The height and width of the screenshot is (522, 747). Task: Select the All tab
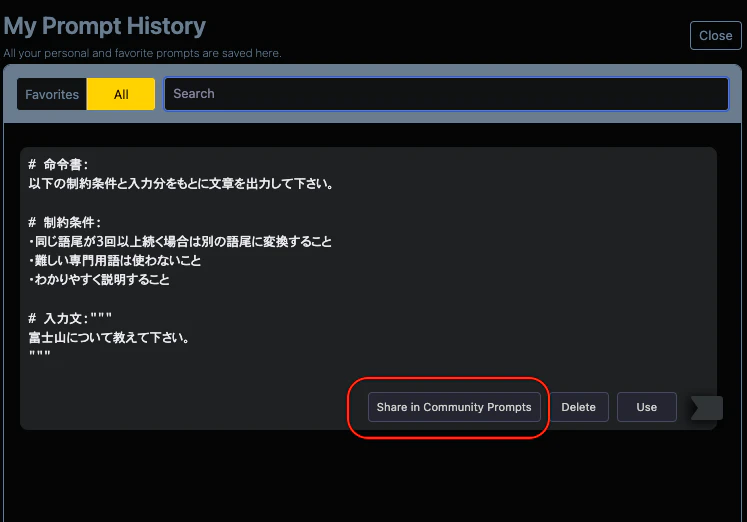pyautogui.click(x=121, y=94)
